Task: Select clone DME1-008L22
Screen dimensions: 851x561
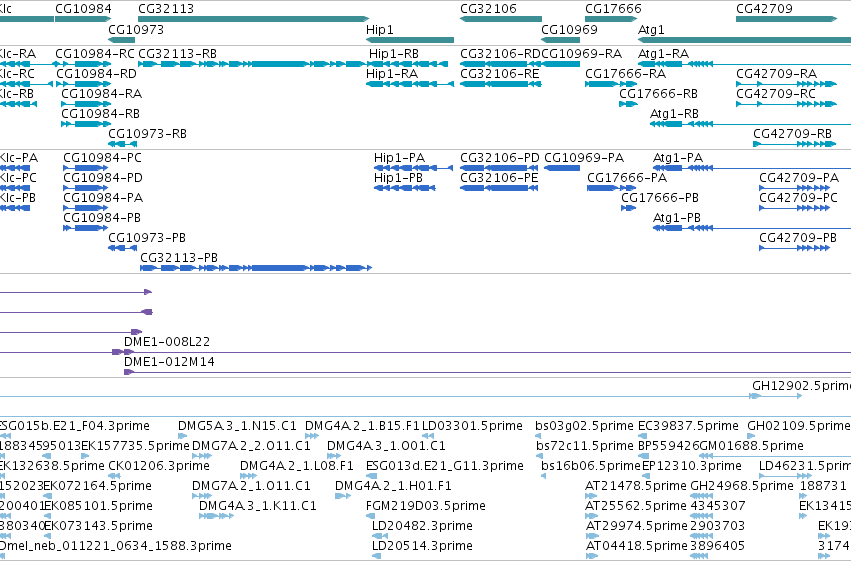Action: pyautogui.click(x=167, y=342)
